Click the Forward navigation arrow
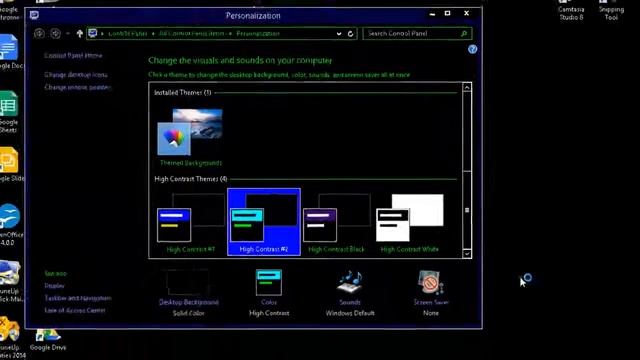The image size is (640, 360). (x=56, y=33)
